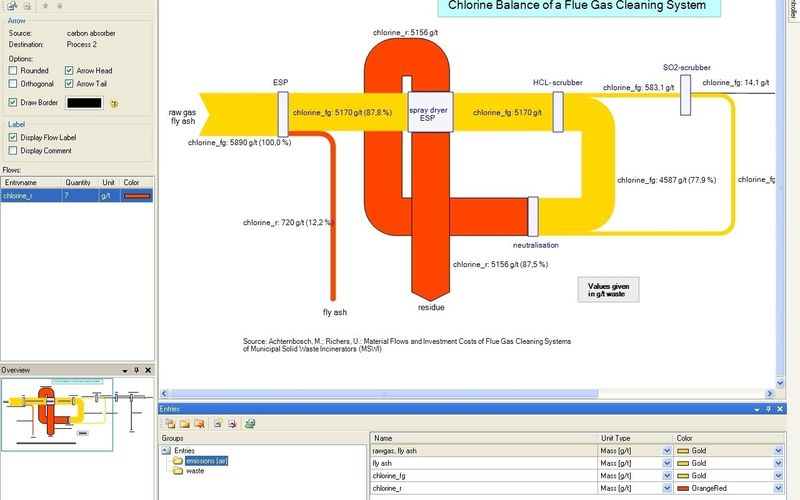Close the Entries panel
800x500 pixels.
click(x=780, y=409)
